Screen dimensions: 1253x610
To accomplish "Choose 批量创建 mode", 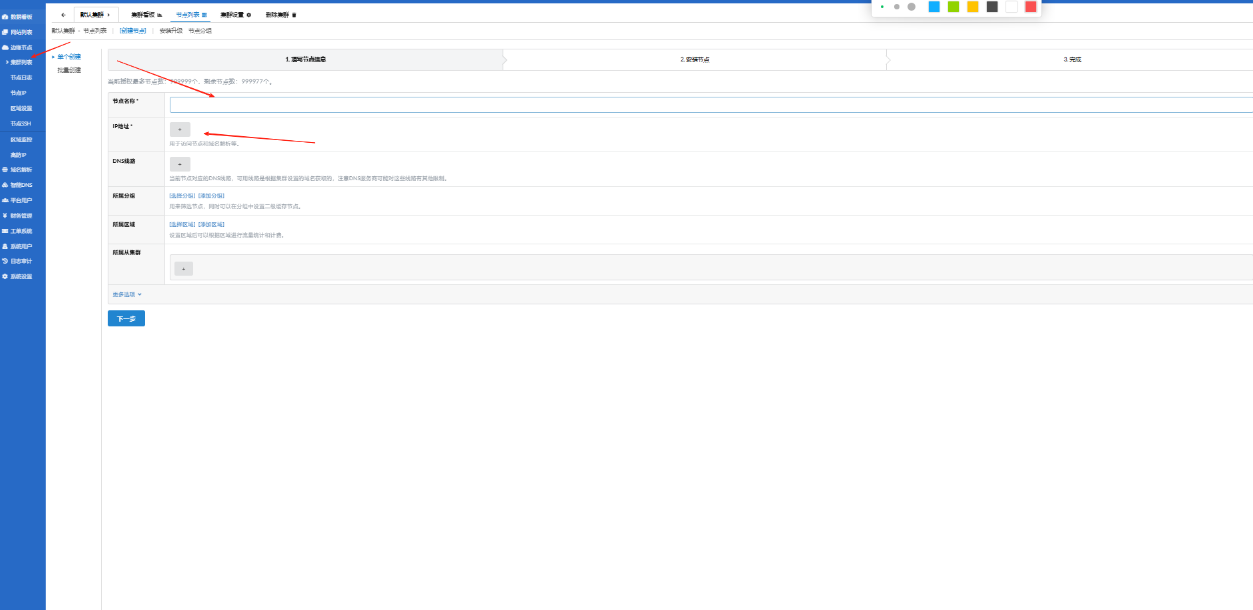I will point(69,70).
